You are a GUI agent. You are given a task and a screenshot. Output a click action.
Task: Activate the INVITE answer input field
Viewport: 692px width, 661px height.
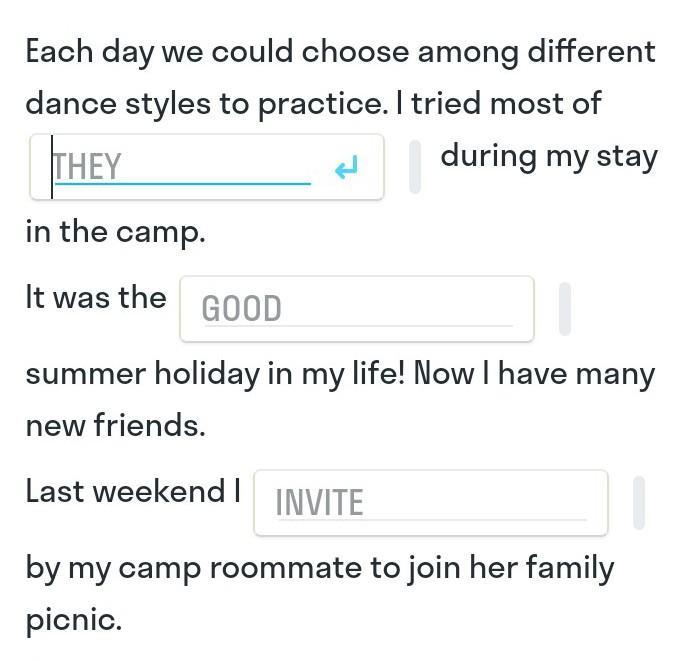[431, 503]
